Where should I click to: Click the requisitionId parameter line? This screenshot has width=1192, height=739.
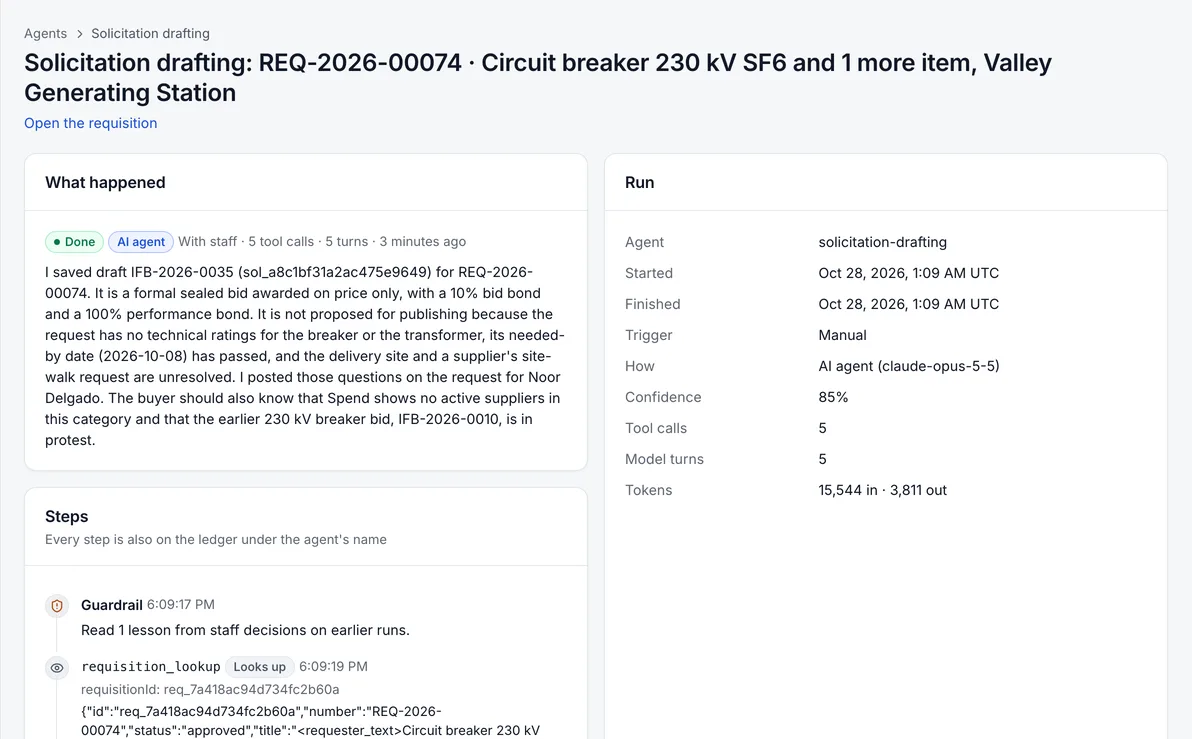point(210,690)
